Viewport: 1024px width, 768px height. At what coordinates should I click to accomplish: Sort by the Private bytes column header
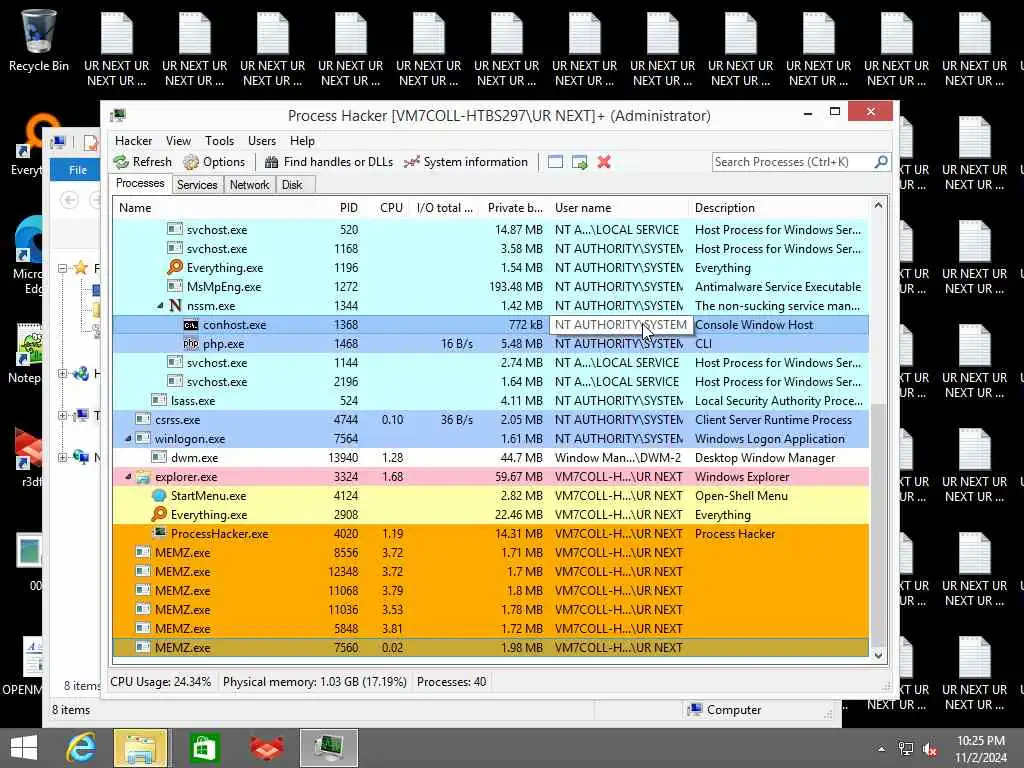tap(515, 208)
